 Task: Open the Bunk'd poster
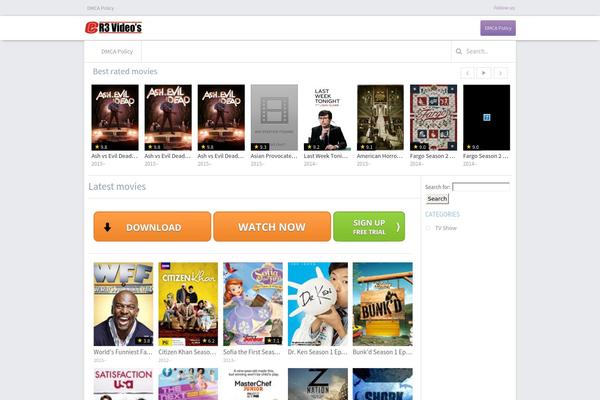point(383,304)
